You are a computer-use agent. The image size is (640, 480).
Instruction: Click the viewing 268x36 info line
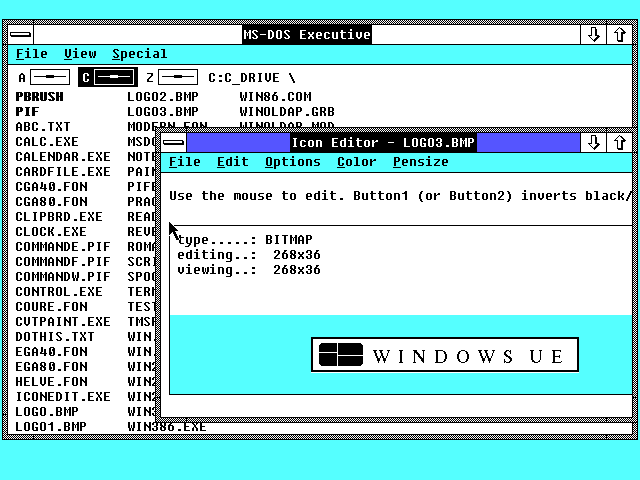249,270
